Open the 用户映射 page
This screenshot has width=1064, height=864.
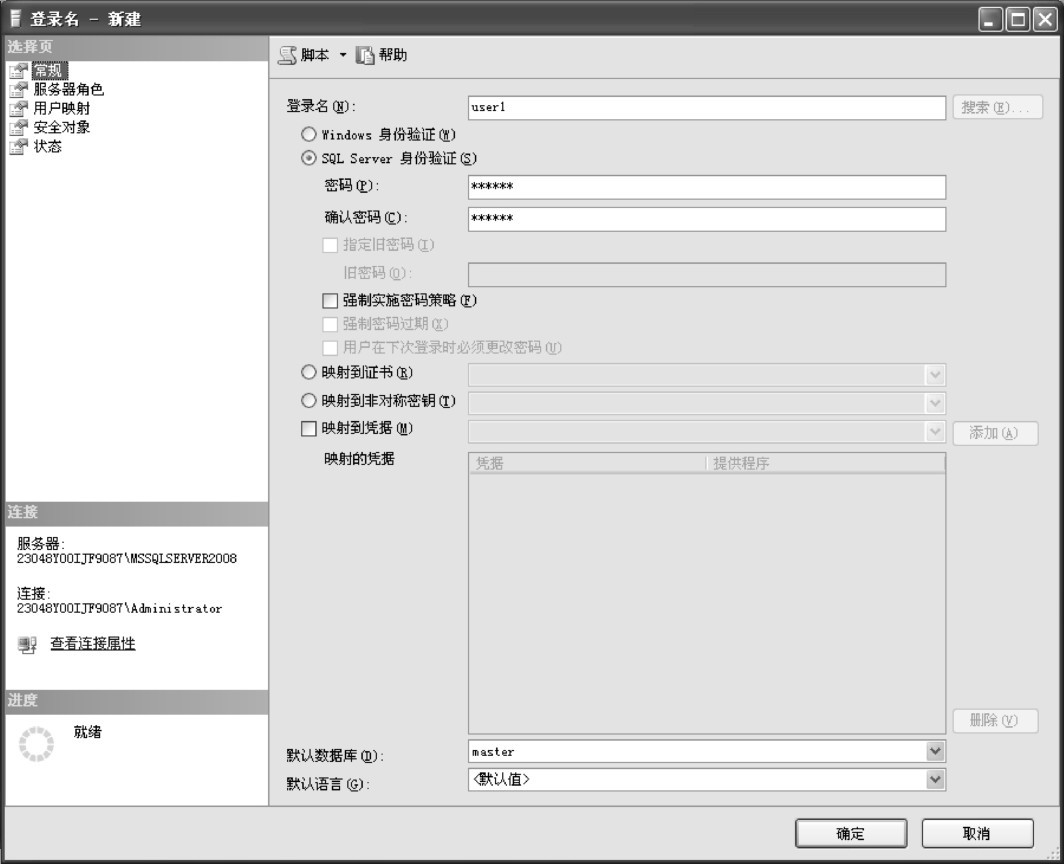(x=62, y=109)
